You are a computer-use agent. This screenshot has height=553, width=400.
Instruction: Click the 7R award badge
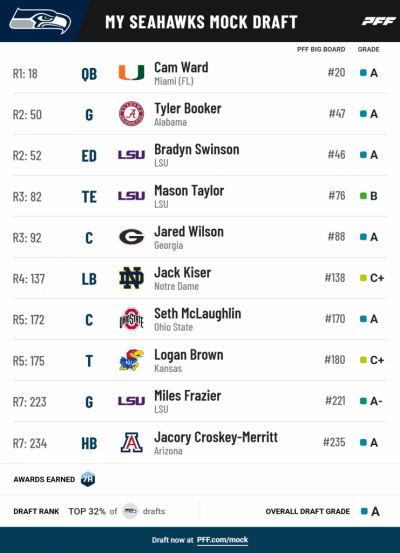tap(88, 479)
